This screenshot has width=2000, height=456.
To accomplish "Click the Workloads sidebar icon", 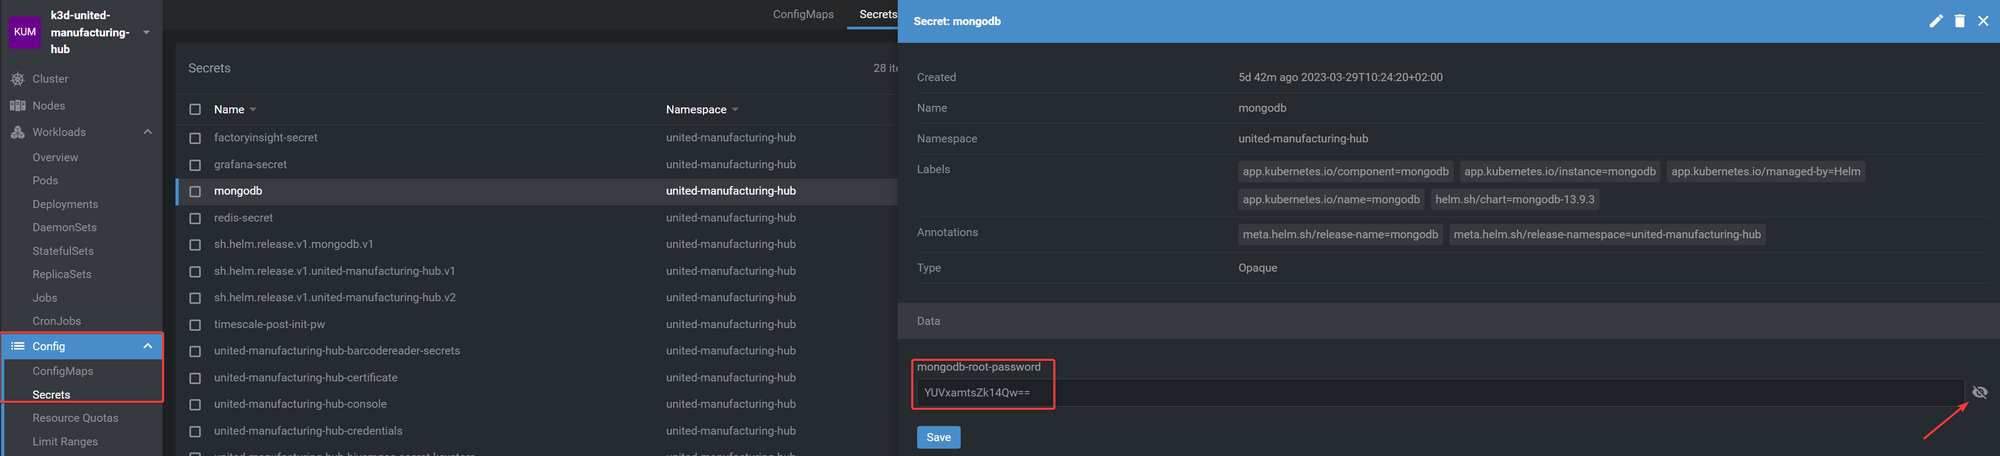I will click(x=17, y=132).
